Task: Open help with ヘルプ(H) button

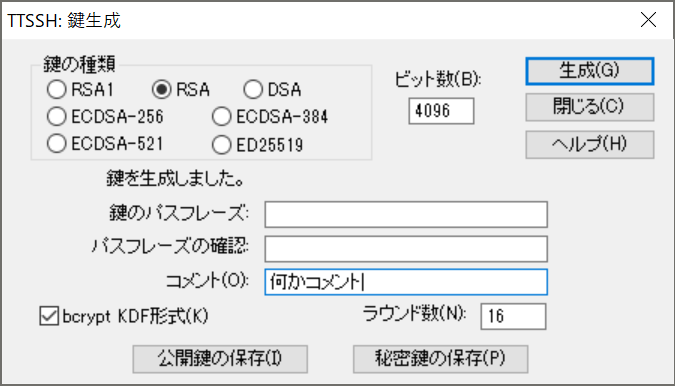Action: (589, 145)
